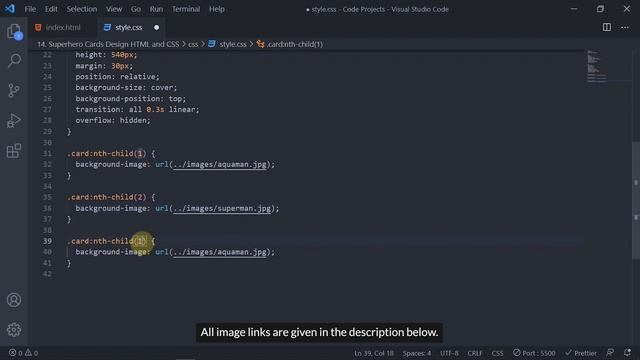
Task: Open the Explorer view in activity bar
Action: 14,31
